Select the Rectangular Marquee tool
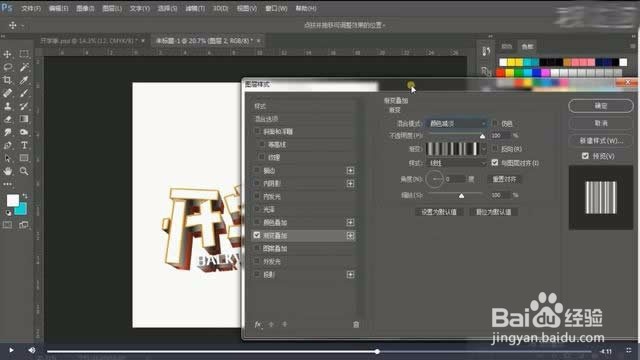 (24, 54)
